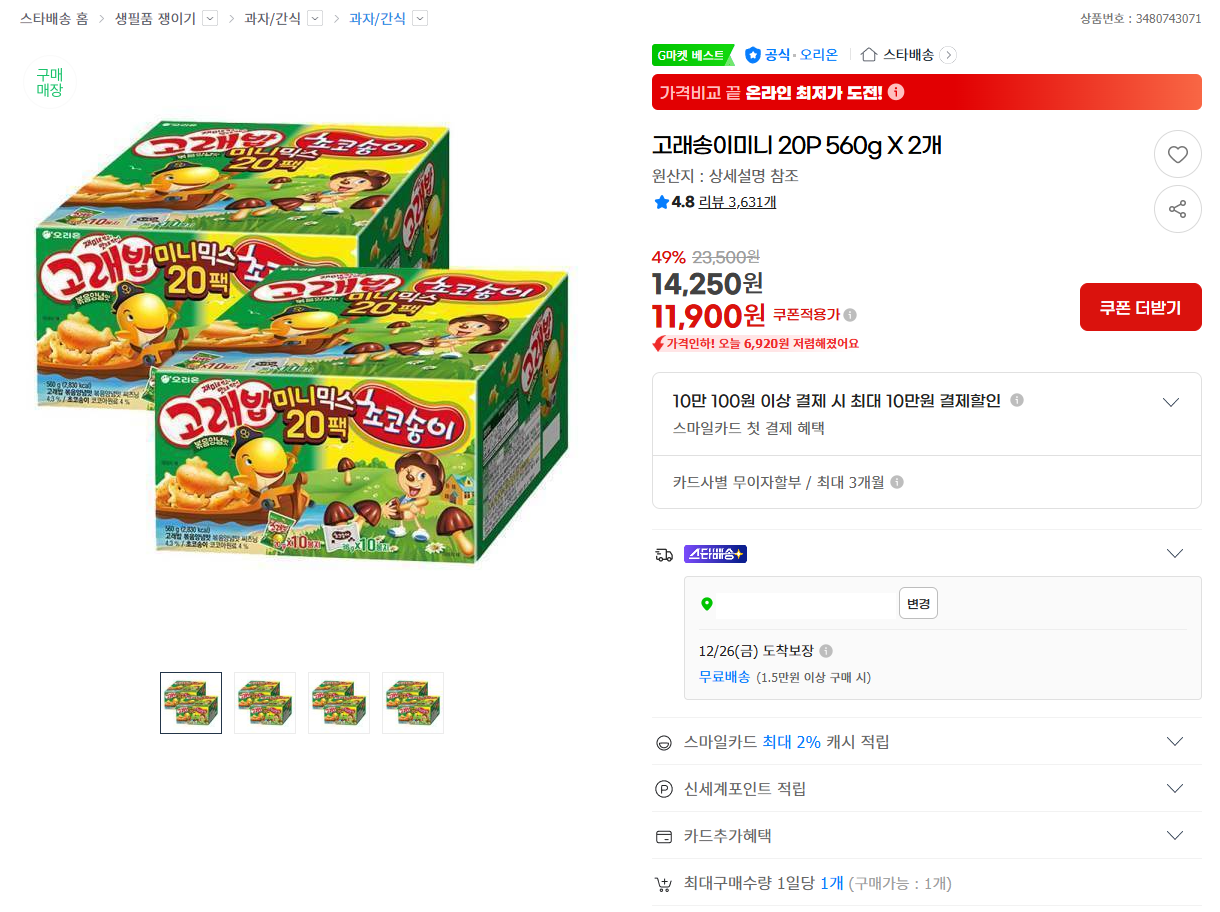Screen dimensions: 1220x912
Task: Click the delivery truck icon
Action: pyautogui.click(x=663, y=553)
